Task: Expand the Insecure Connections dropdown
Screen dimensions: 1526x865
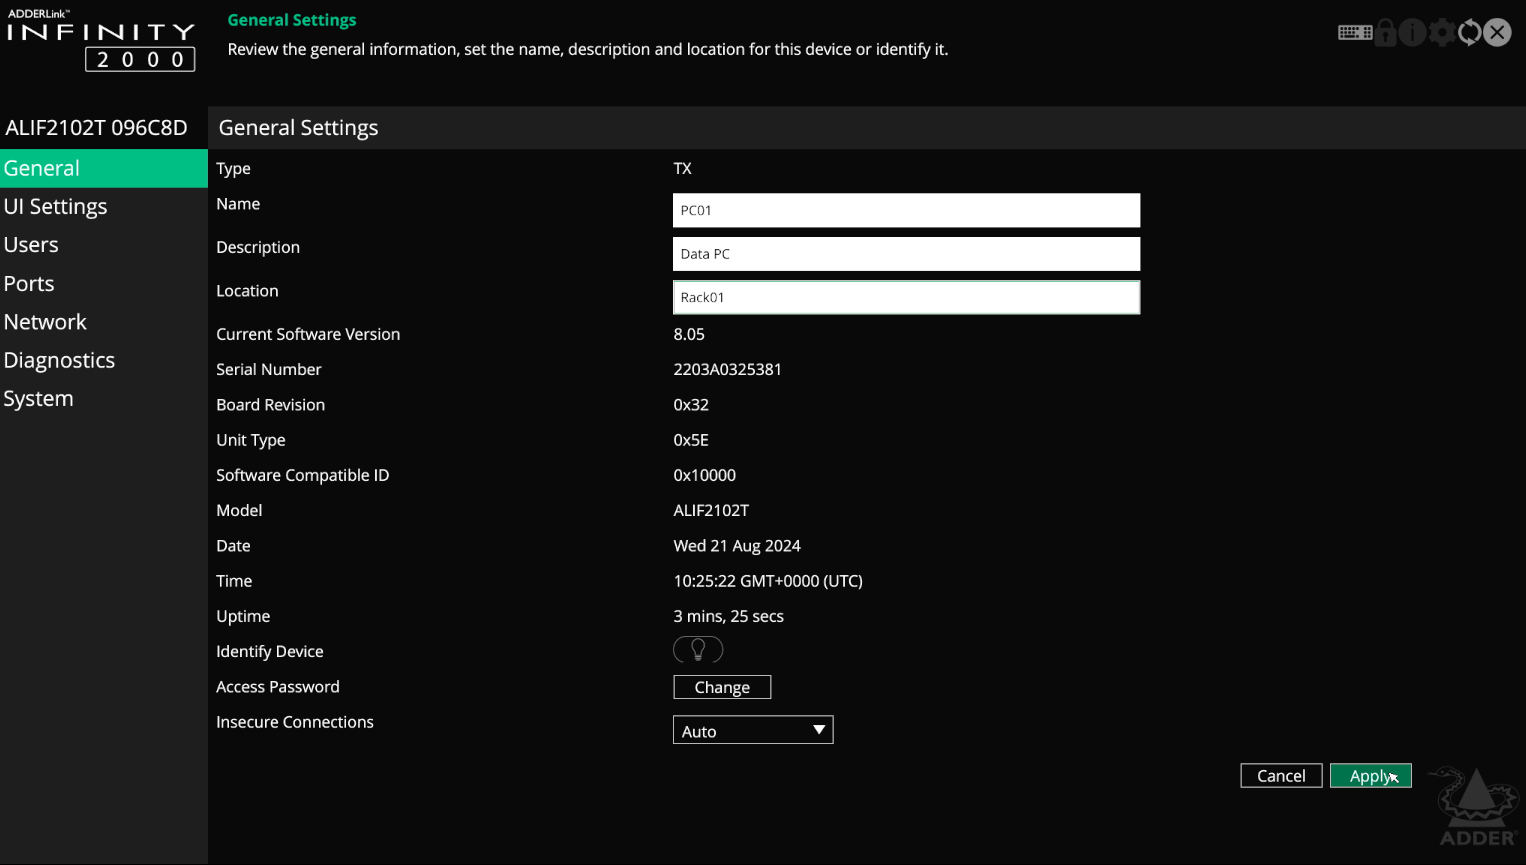Action: pos(753,731)
